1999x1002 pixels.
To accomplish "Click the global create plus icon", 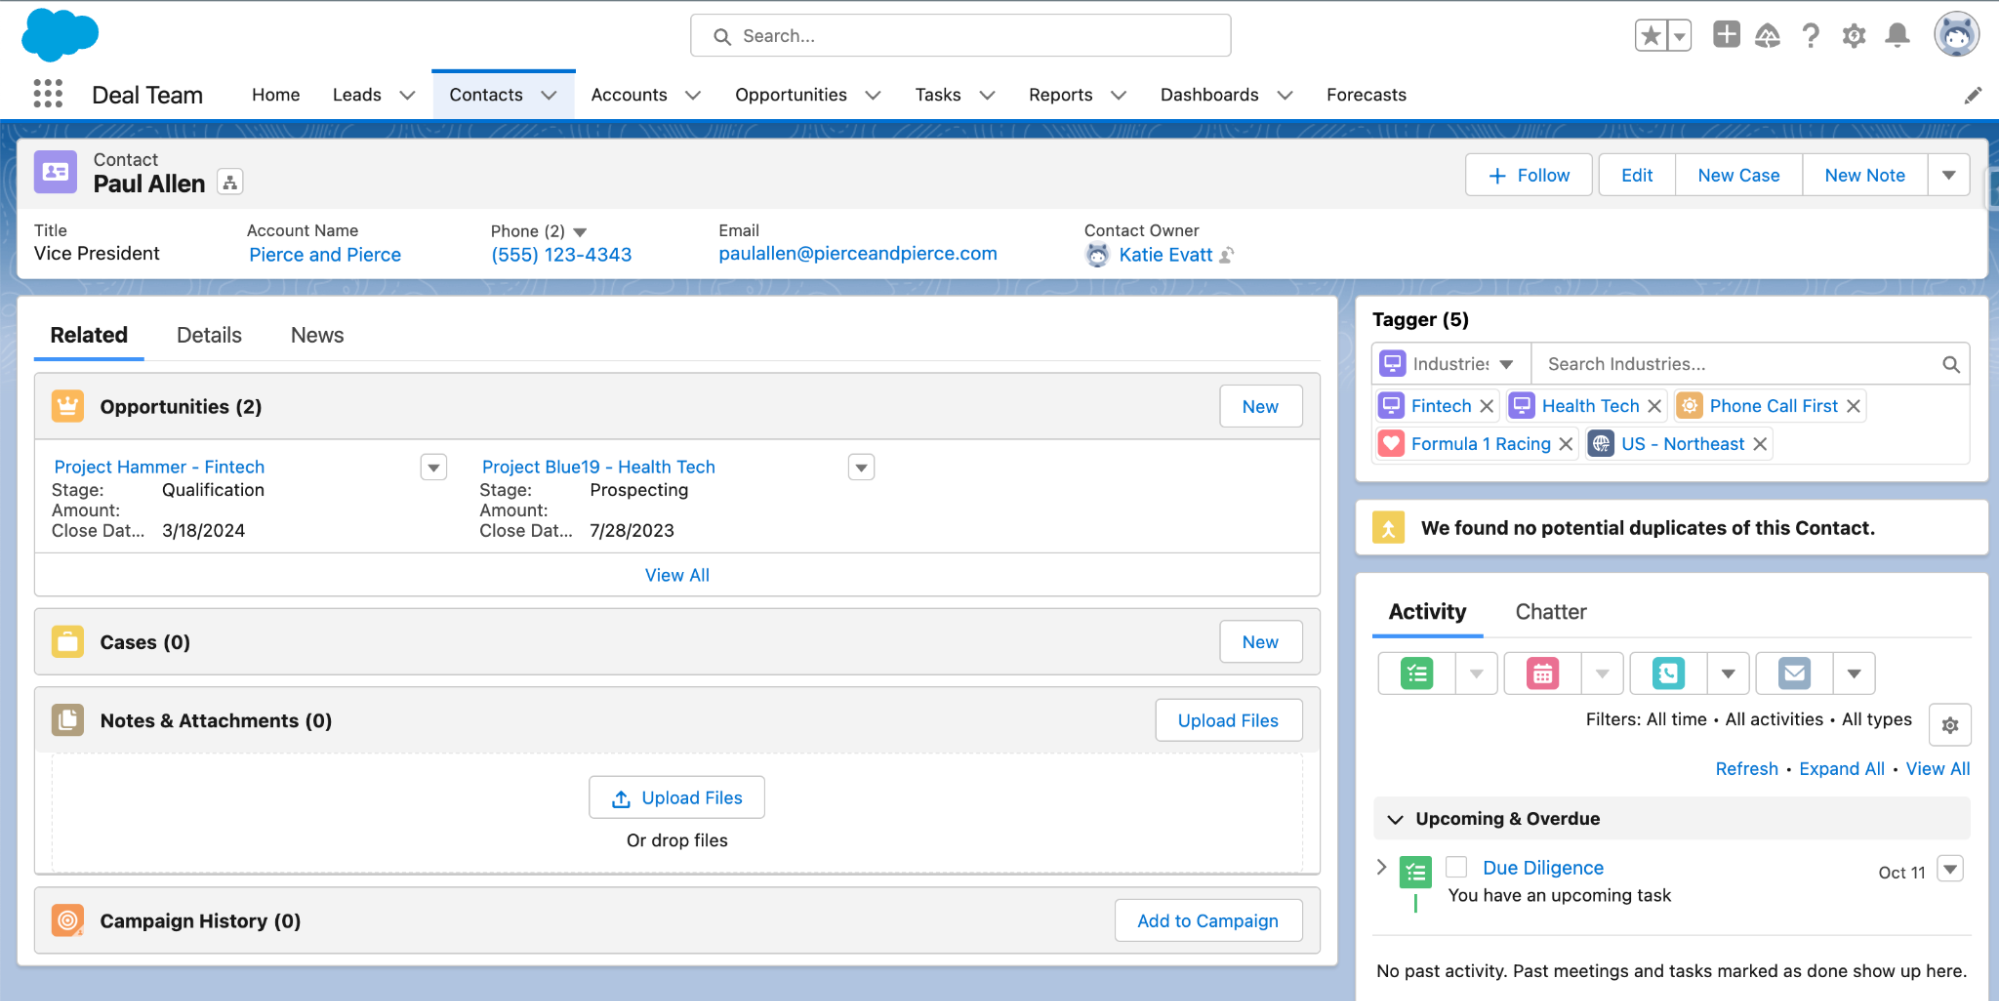I will (x=1726, y=35).
